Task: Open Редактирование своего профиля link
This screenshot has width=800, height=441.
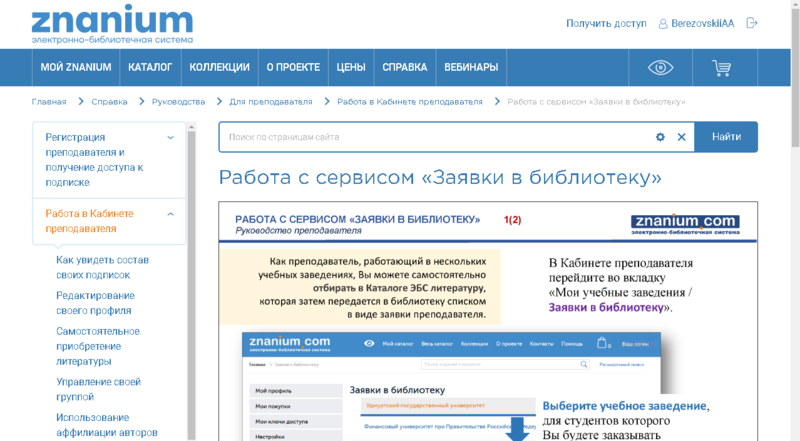Action: point(95,303)
